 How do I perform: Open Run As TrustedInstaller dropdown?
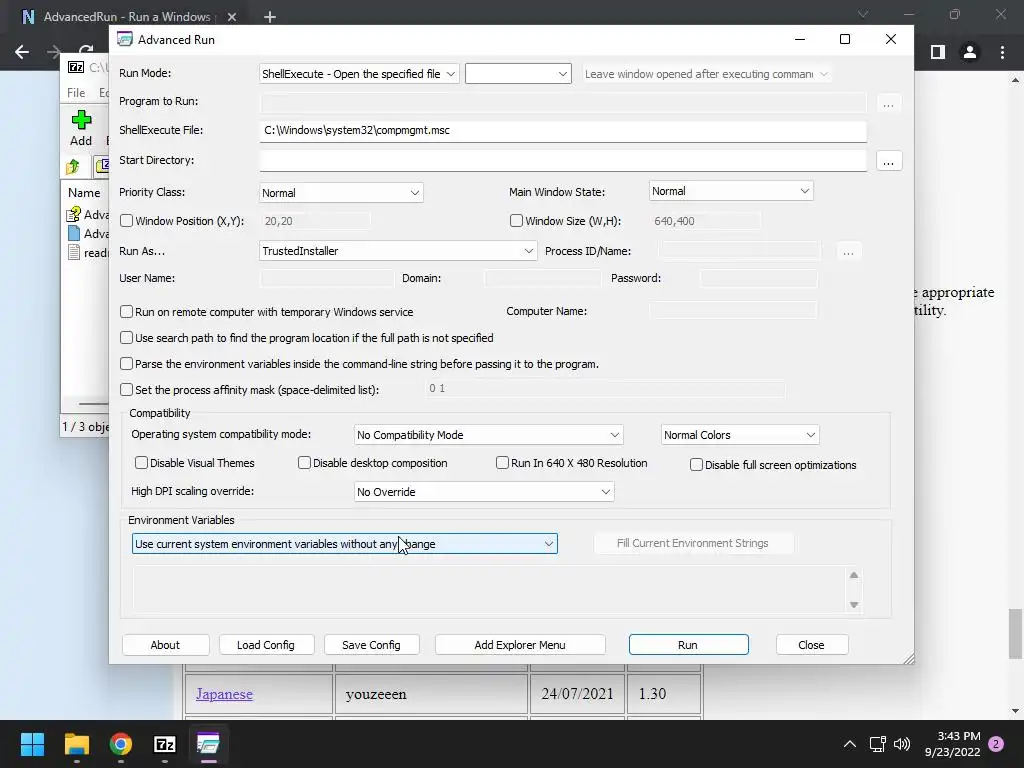[398, 251]
